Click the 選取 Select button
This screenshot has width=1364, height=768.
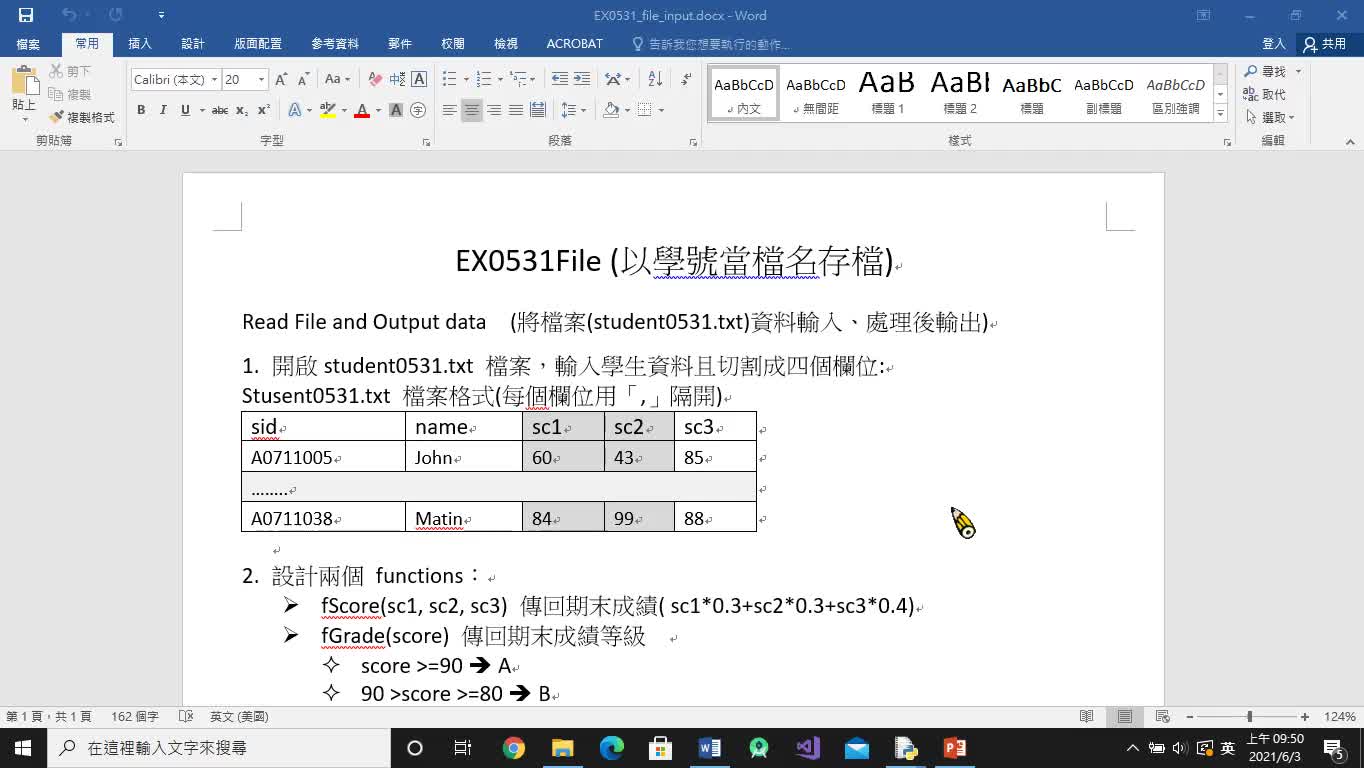click(1270, 117)
